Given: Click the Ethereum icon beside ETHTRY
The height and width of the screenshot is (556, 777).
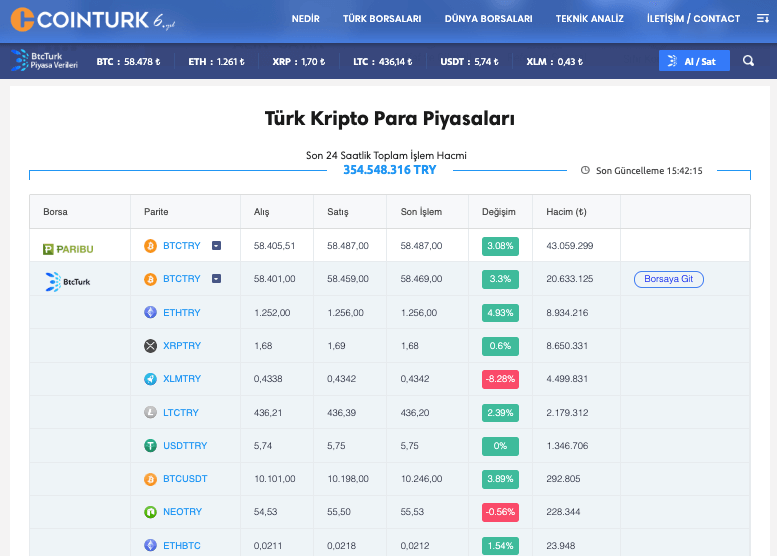Looking at the screenshot, I should coord(151,313).
